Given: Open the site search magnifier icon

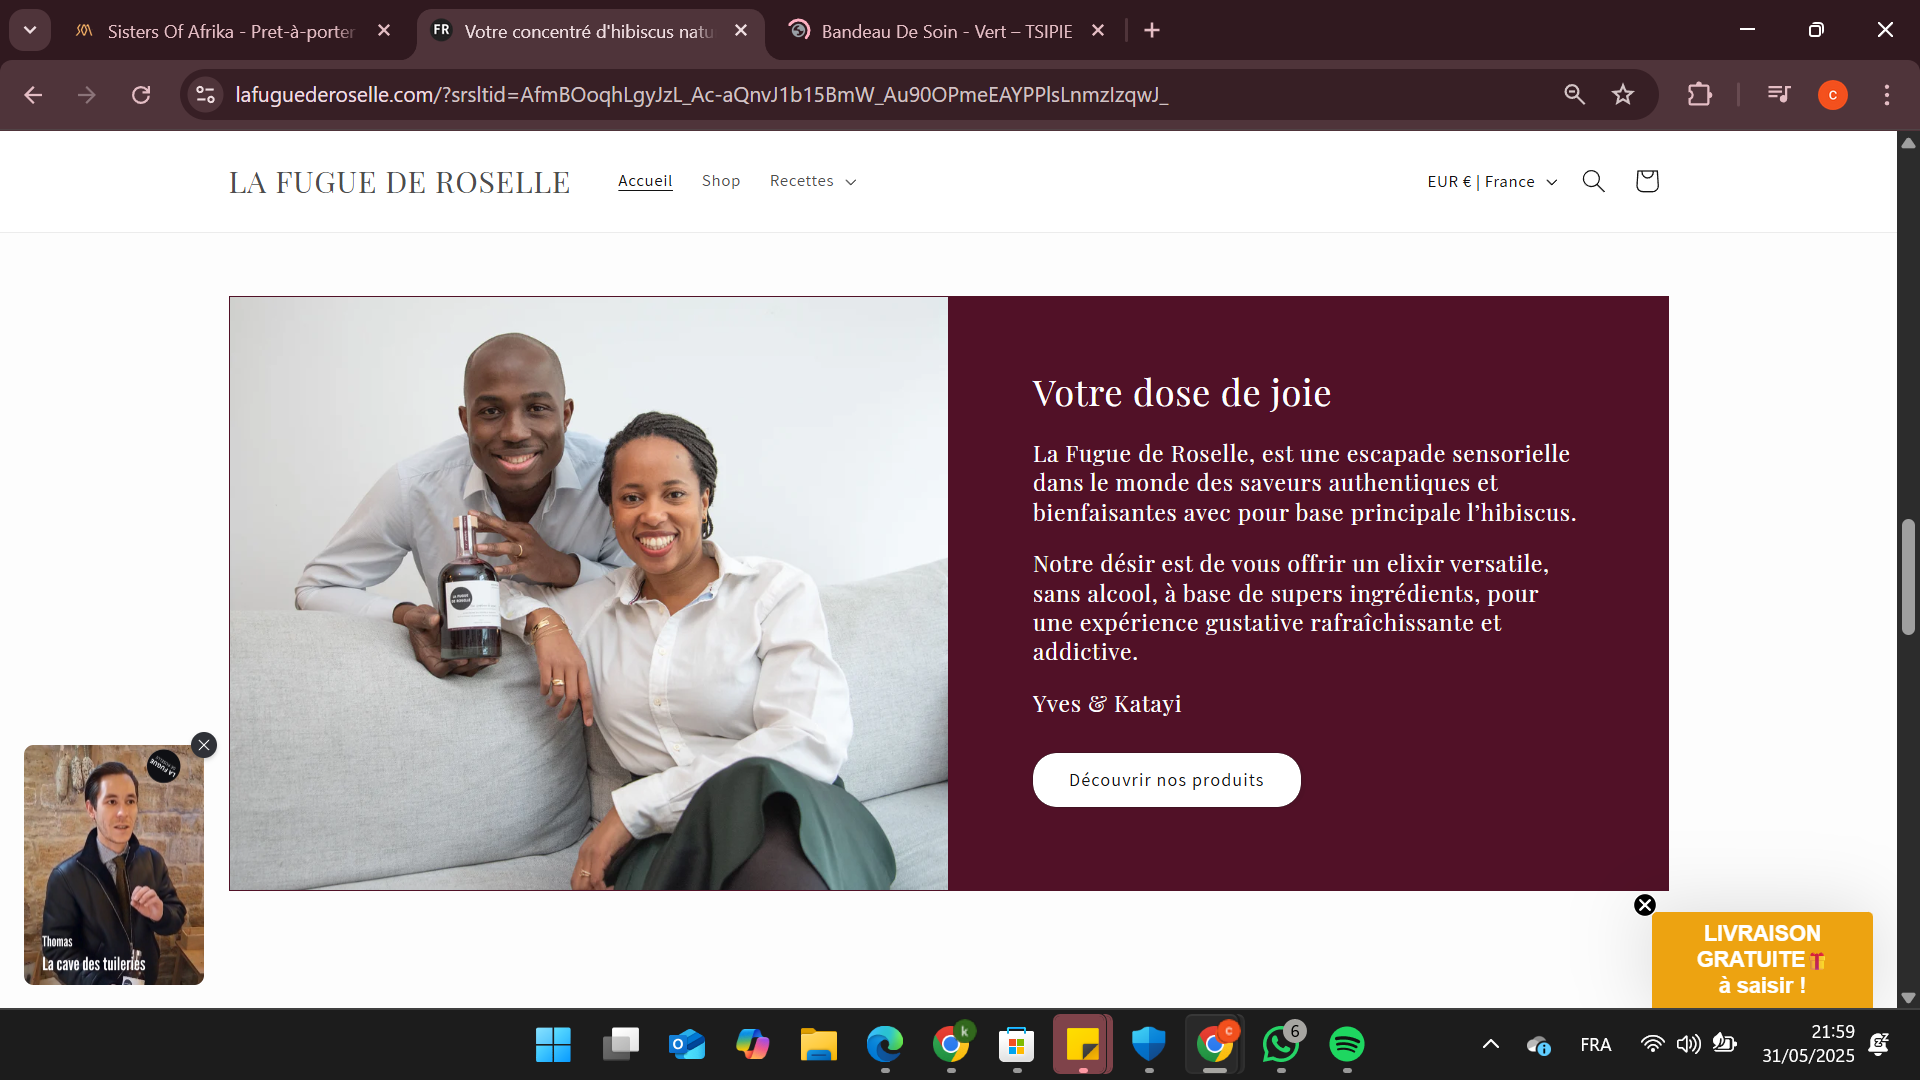Looking at the screenshot, I should point(1593,181).
